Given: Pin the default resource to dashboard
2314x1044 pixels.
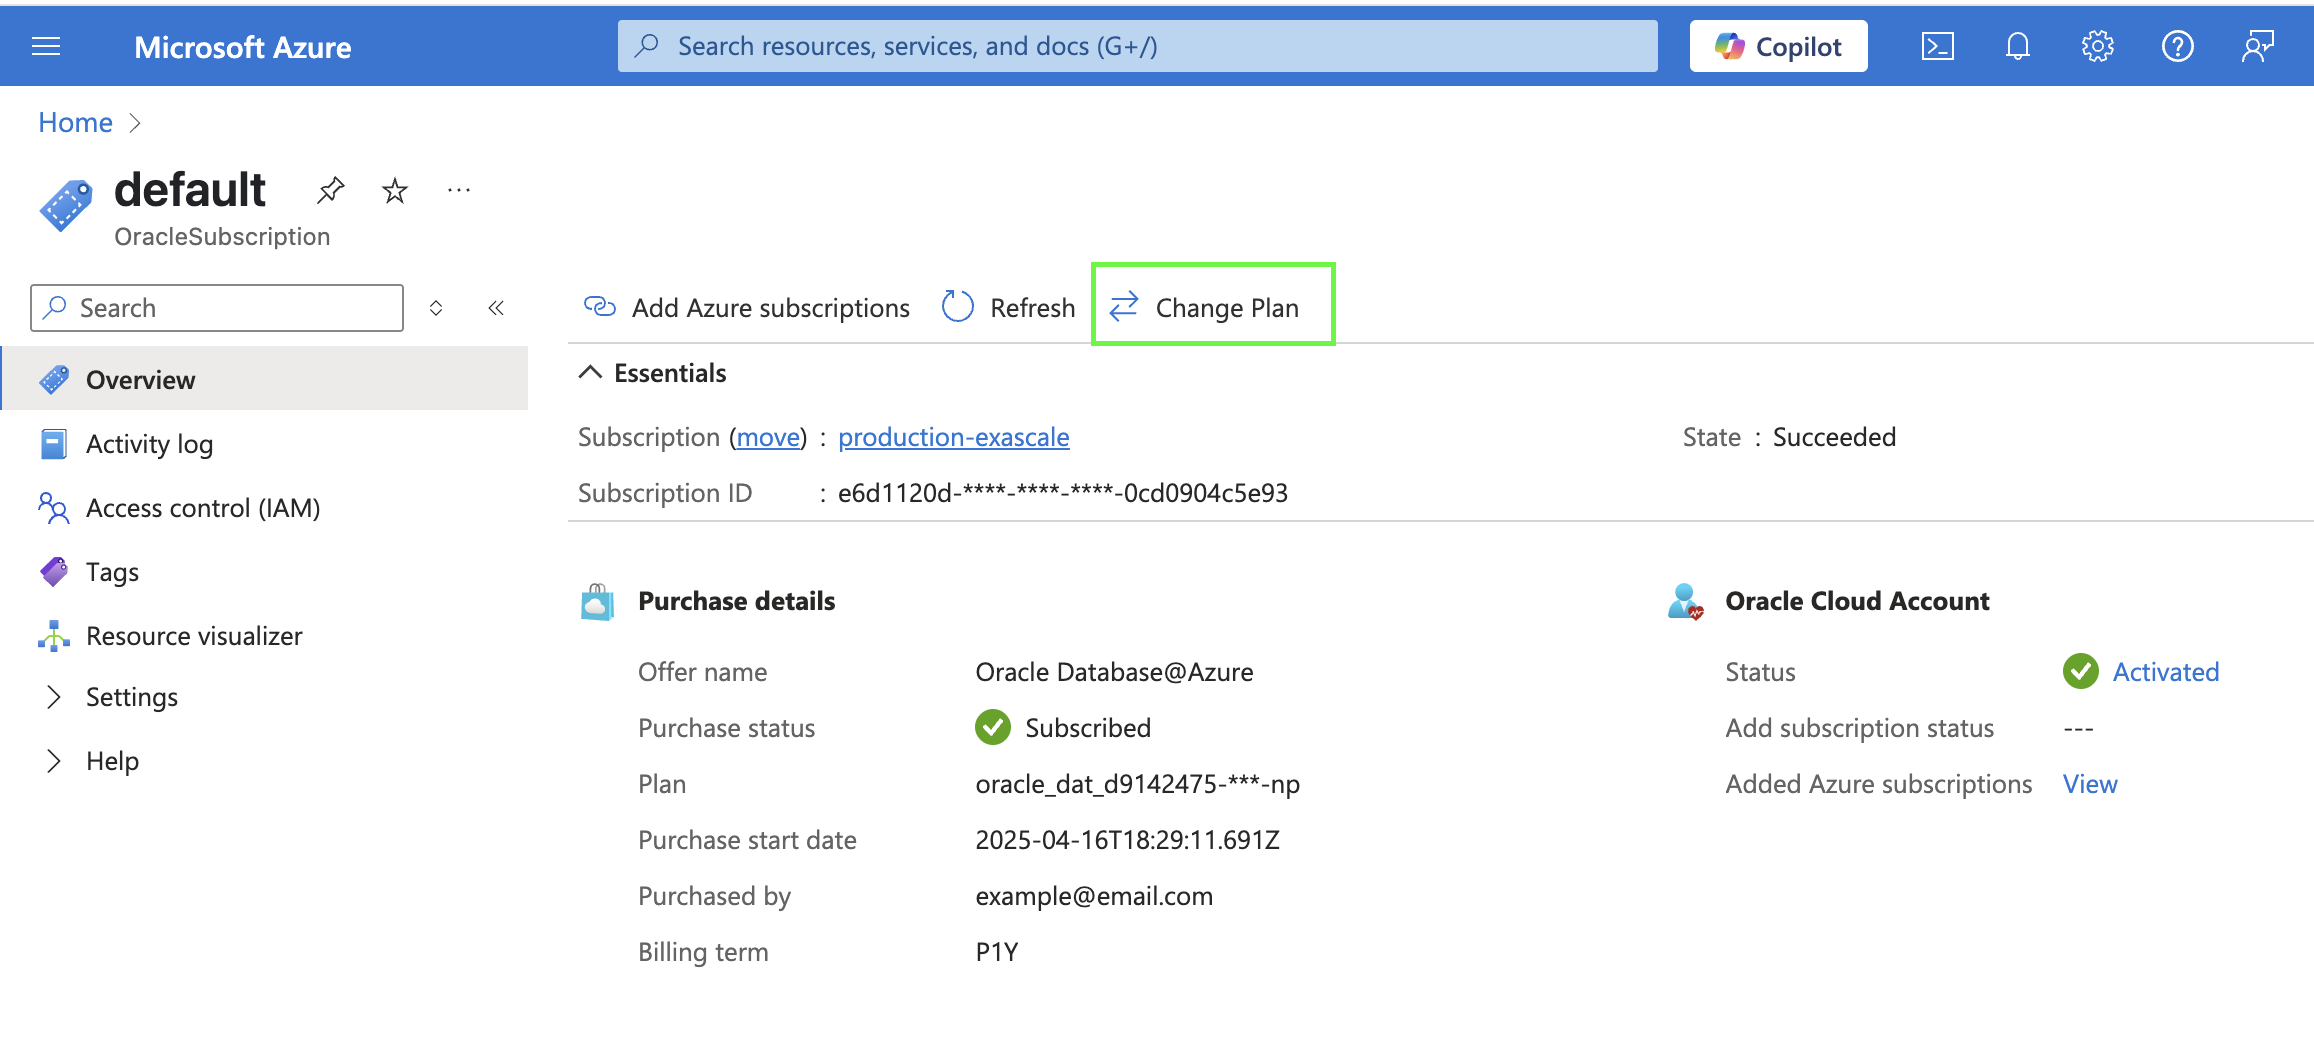Looking at the screenshot, I should coord(330,190).
